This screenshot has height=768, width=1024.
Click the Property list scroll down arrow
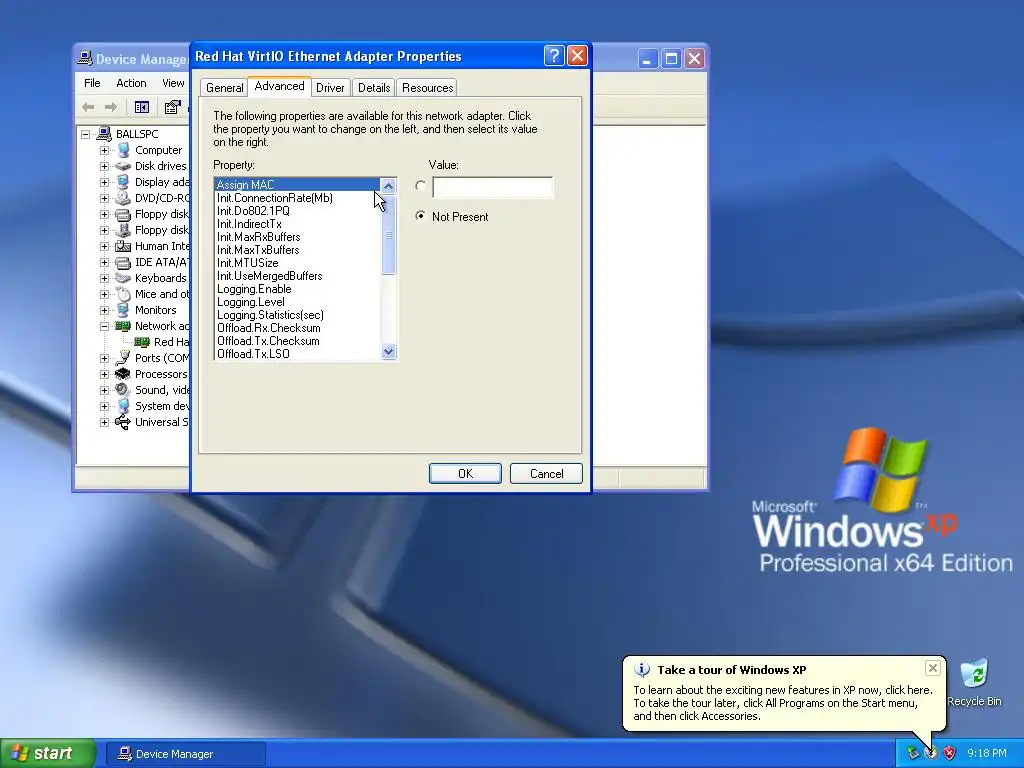pos(388,351)
